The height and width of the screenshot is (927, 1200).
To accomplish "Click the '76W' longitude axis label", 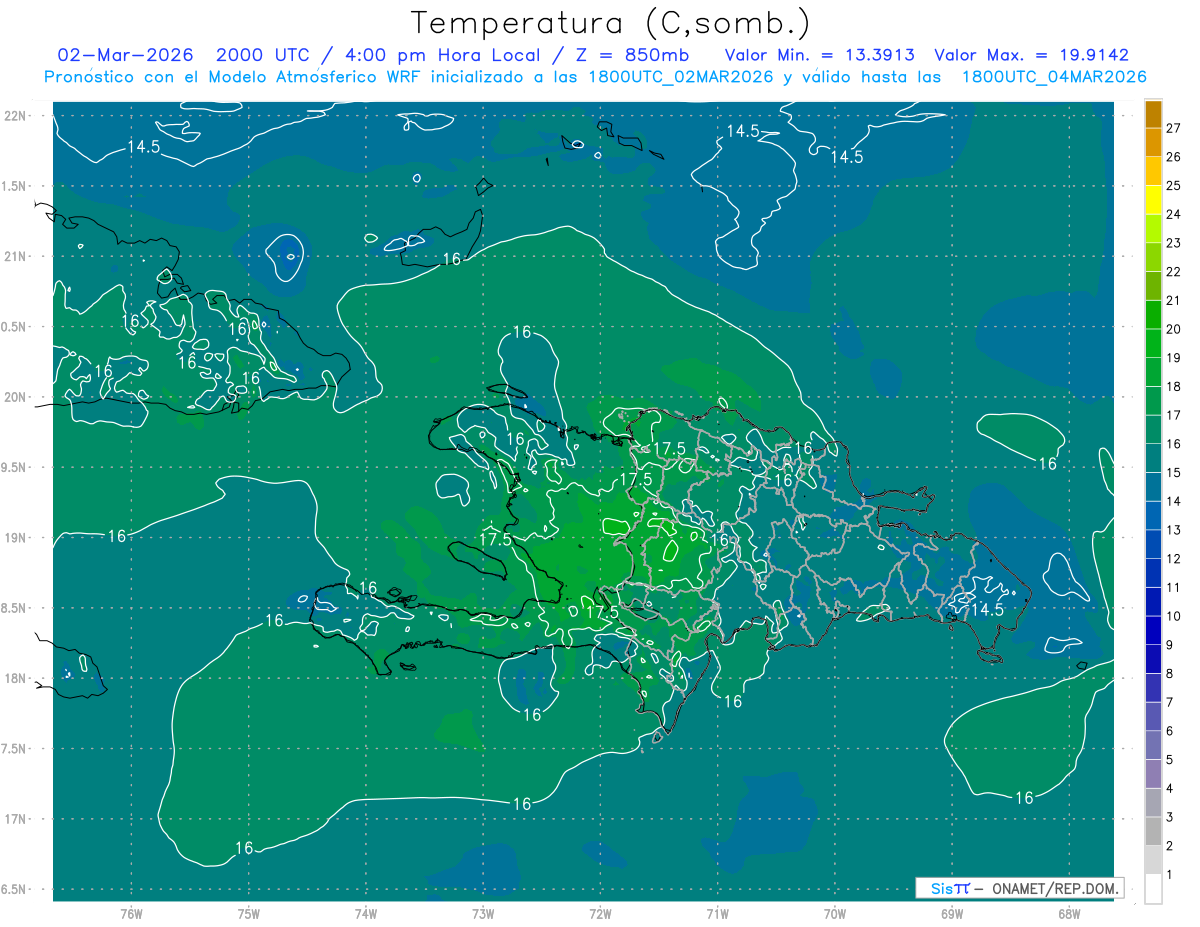I will tap(131, 913).
